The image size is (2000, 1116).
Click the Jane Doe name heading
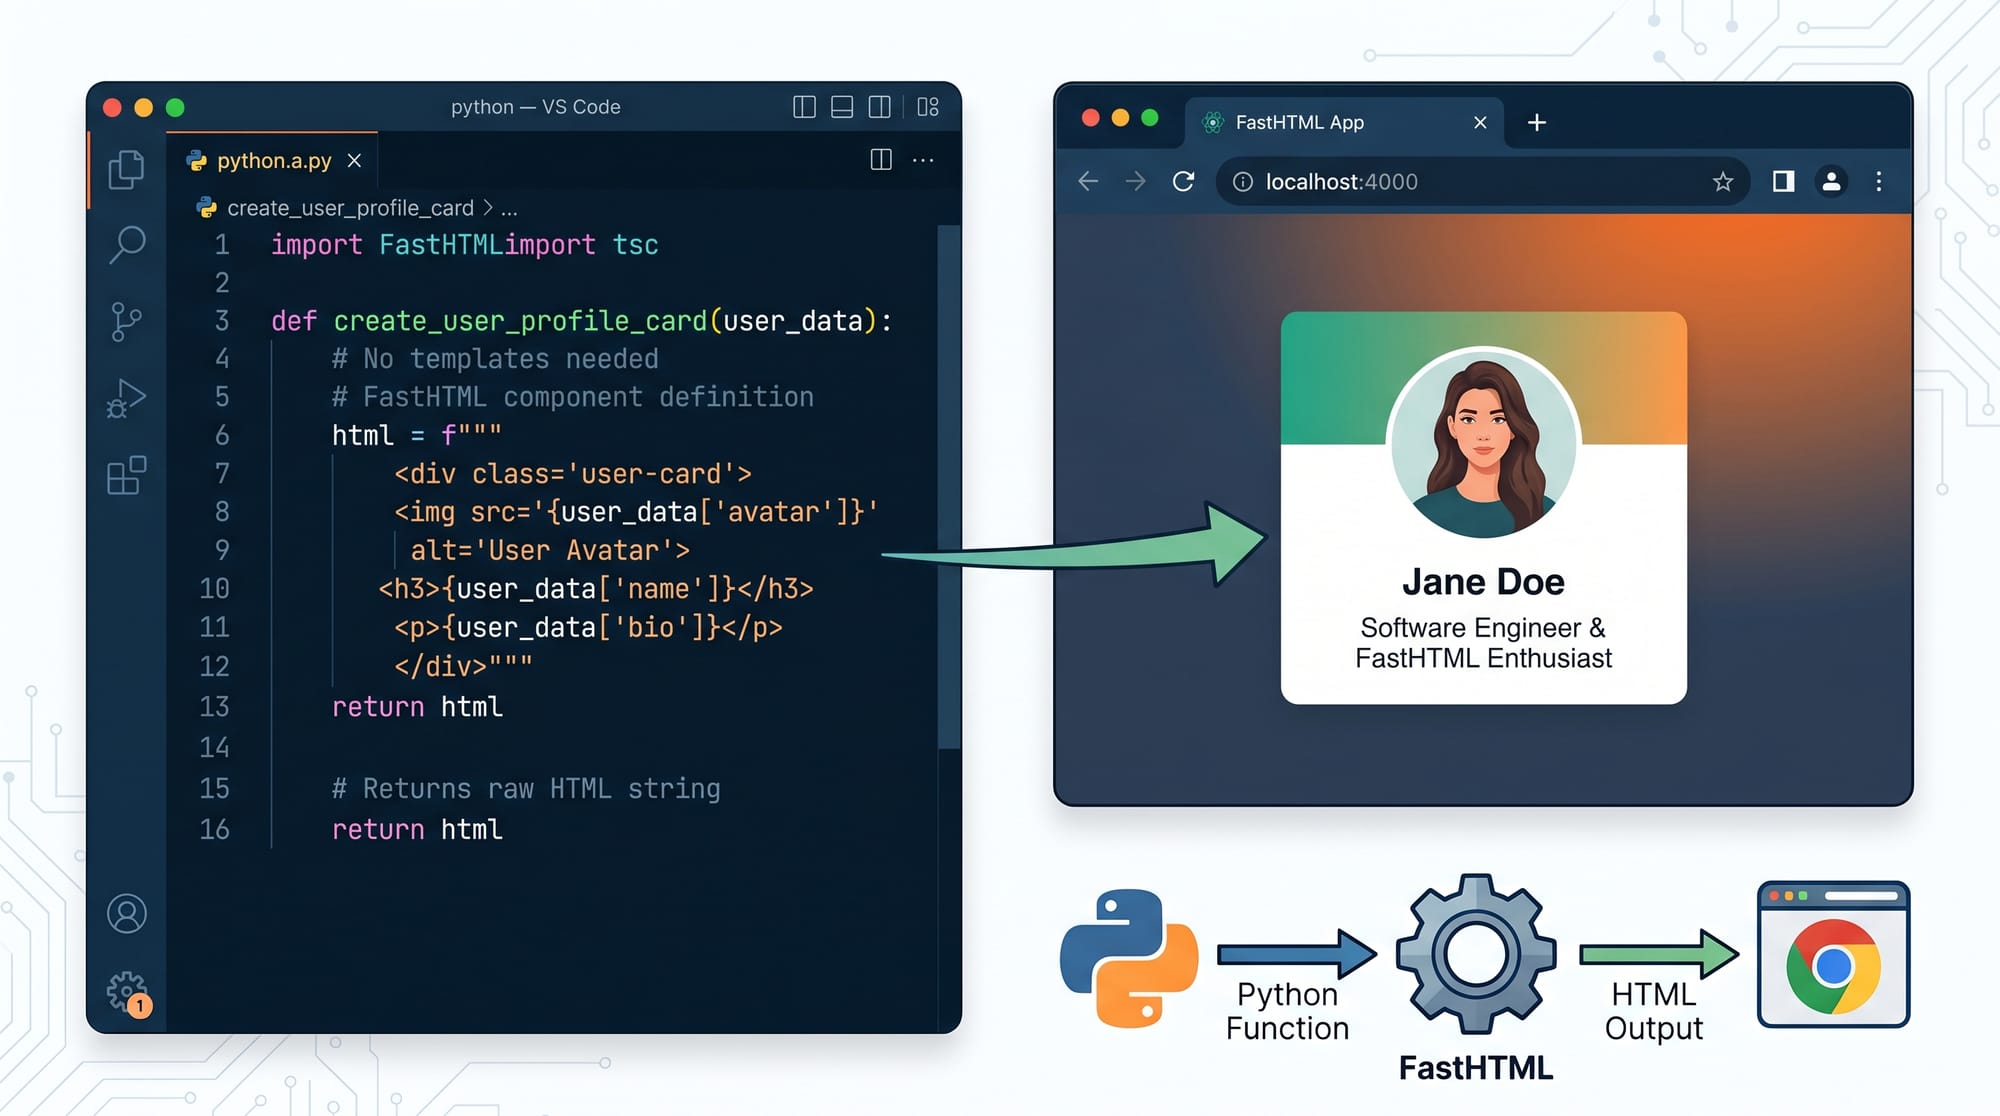(x=1483, y=582)
